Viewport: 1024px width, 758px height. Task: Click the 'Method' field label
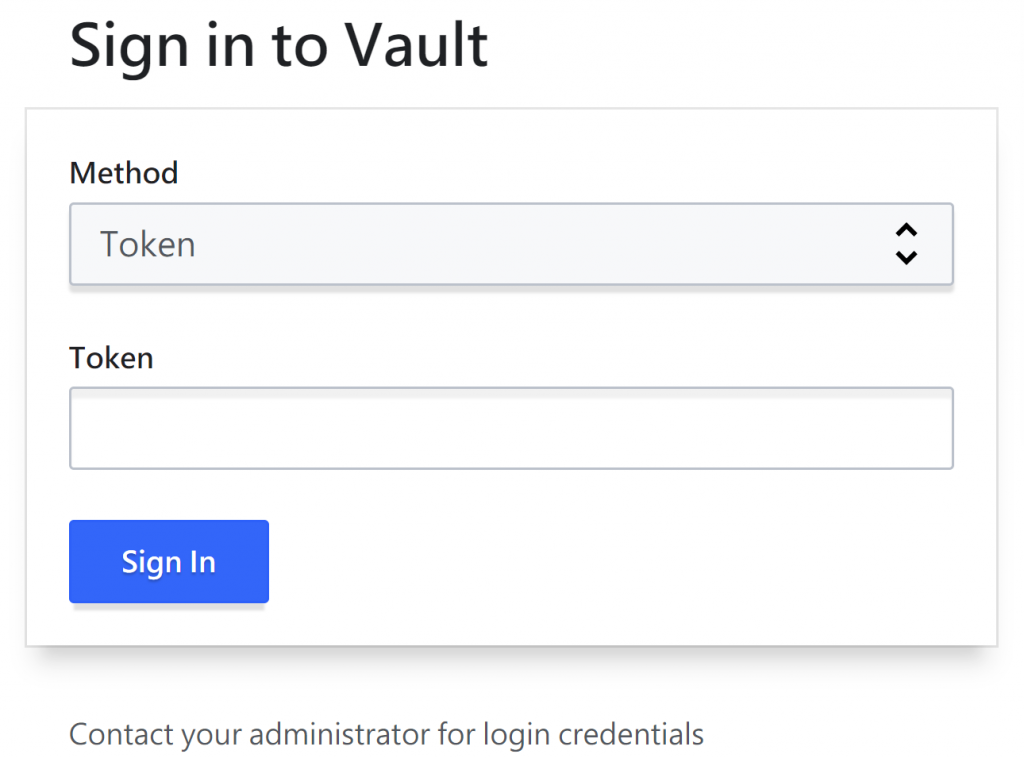point(124,173)
